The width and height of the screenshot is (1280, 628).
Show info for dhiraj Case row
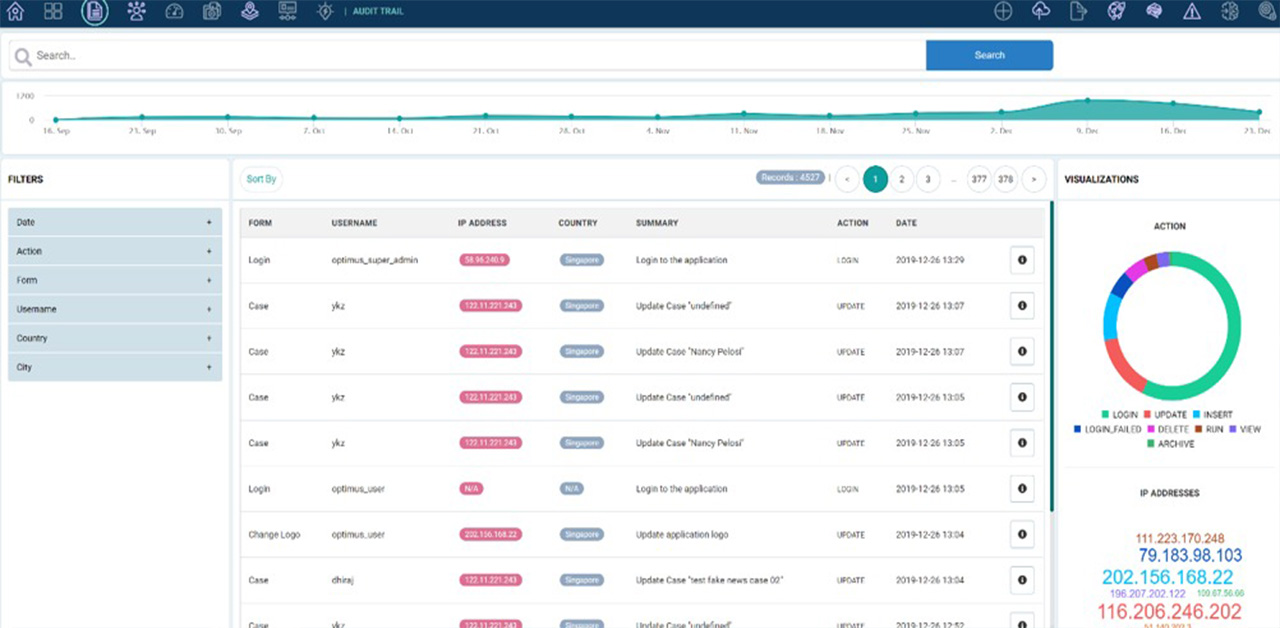click(1022, 580)
